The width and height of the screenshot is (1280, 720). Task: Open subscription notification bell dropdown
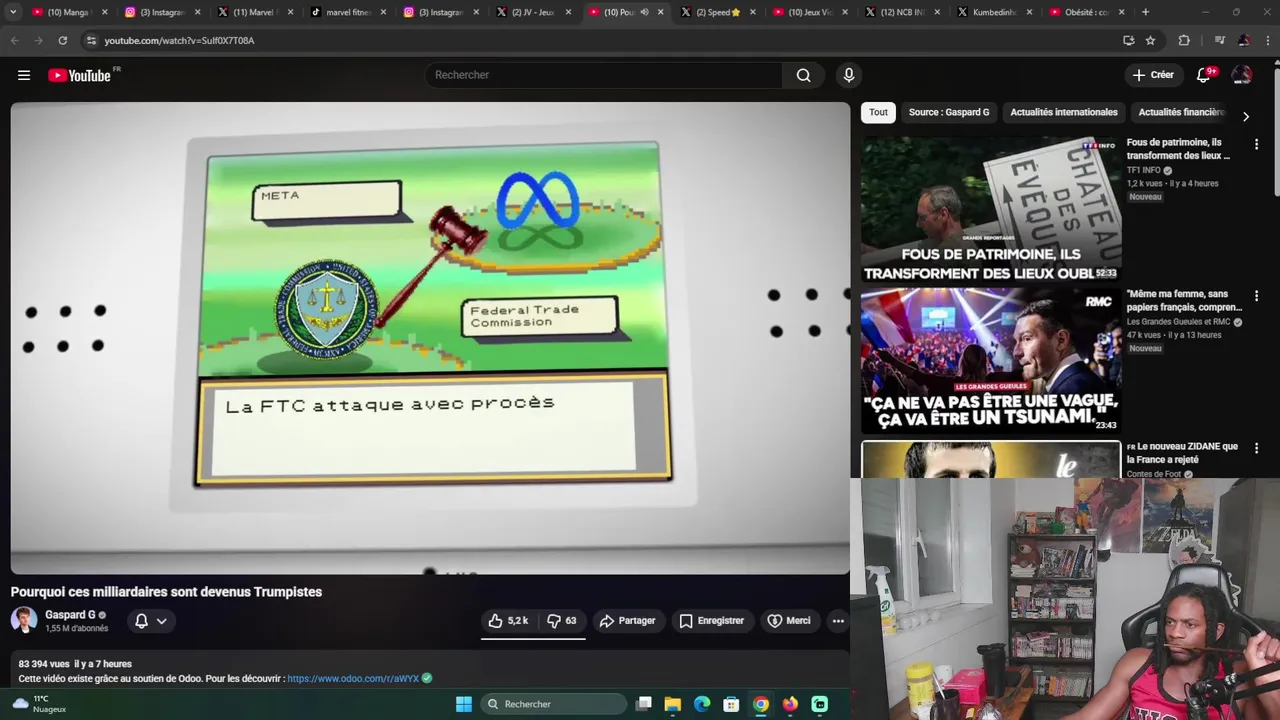150,621
